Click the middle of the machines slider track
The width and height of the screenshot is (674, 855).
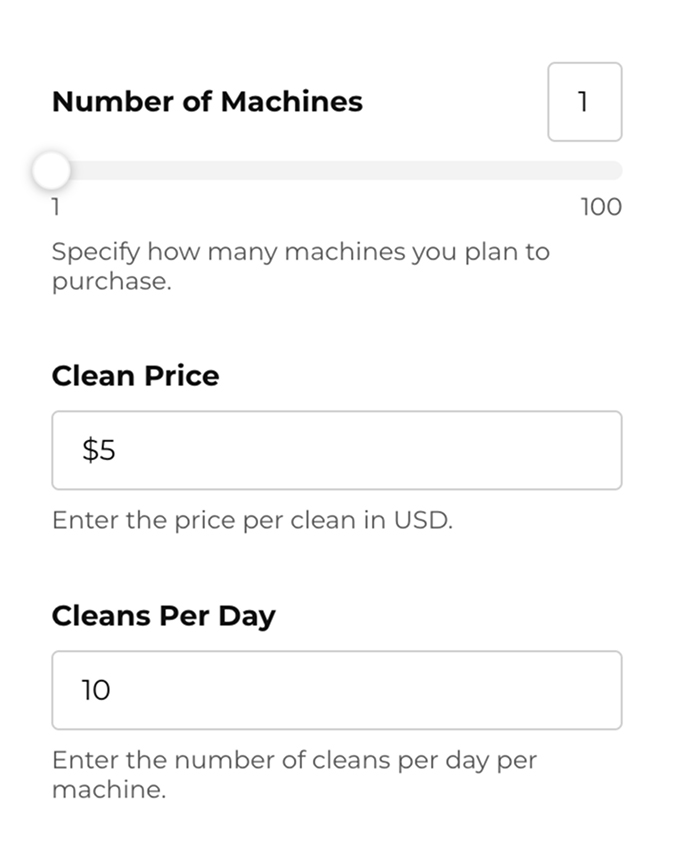tap(337, 171)
